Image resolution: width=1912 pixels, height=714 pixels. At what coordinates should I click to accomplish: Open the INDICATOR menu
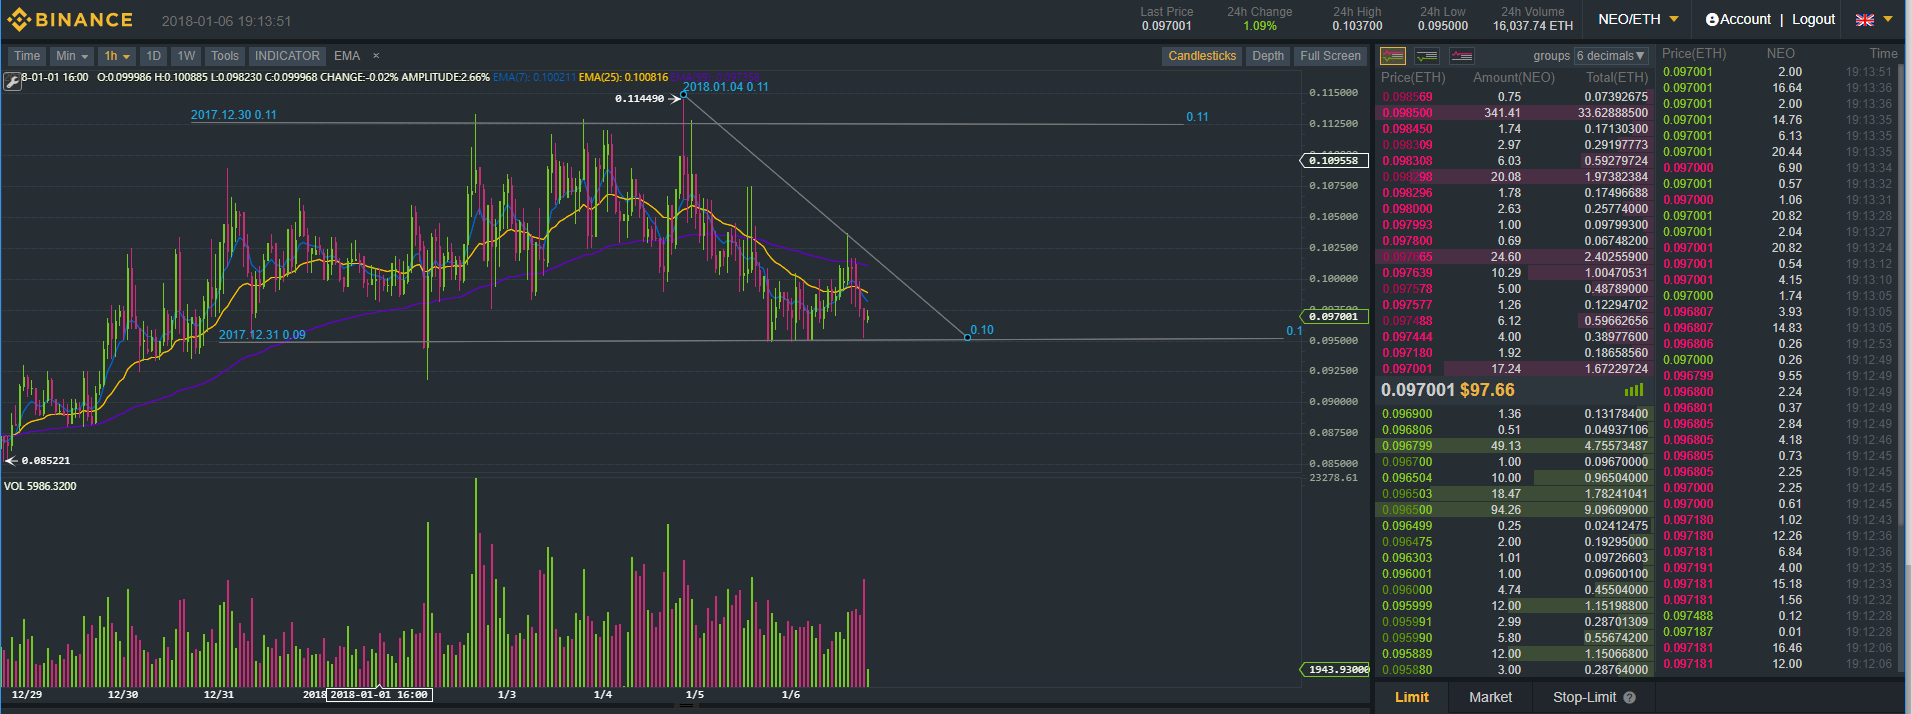point(287,56)
